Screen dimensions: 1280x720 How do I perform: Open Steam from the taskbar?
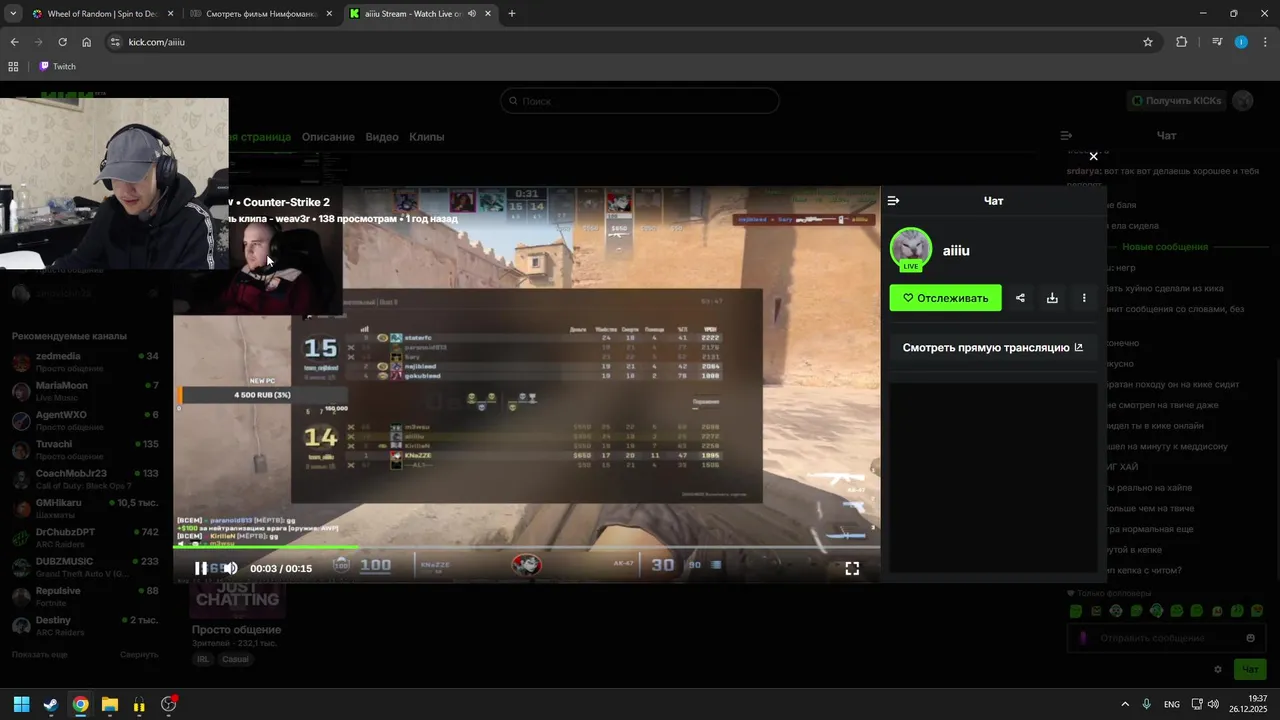tap(51, 704)
